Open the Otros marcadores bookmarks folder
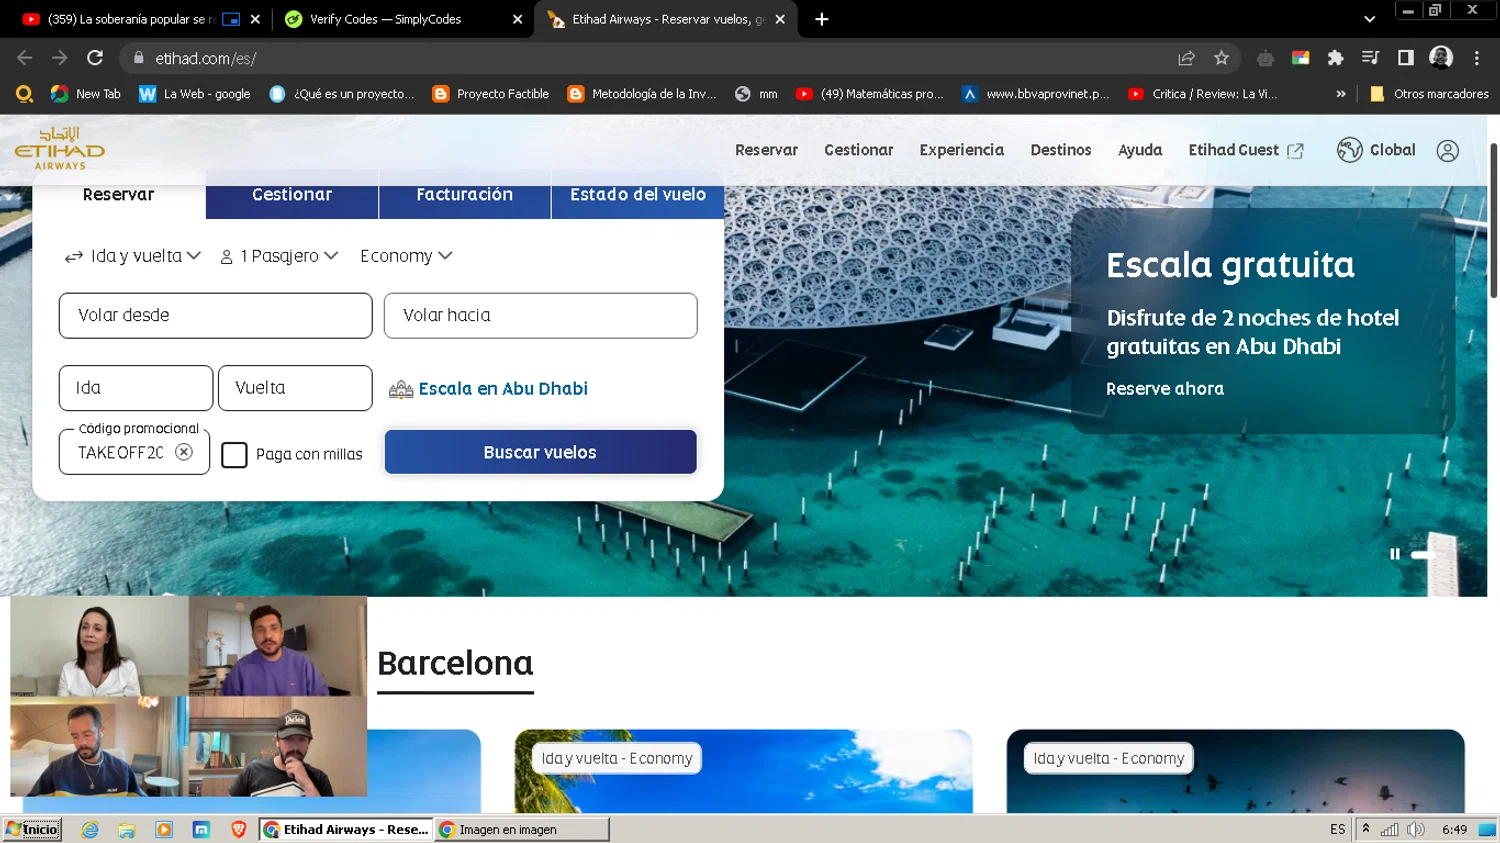The image size is (1500, 843). click(x=1429, y=94)
